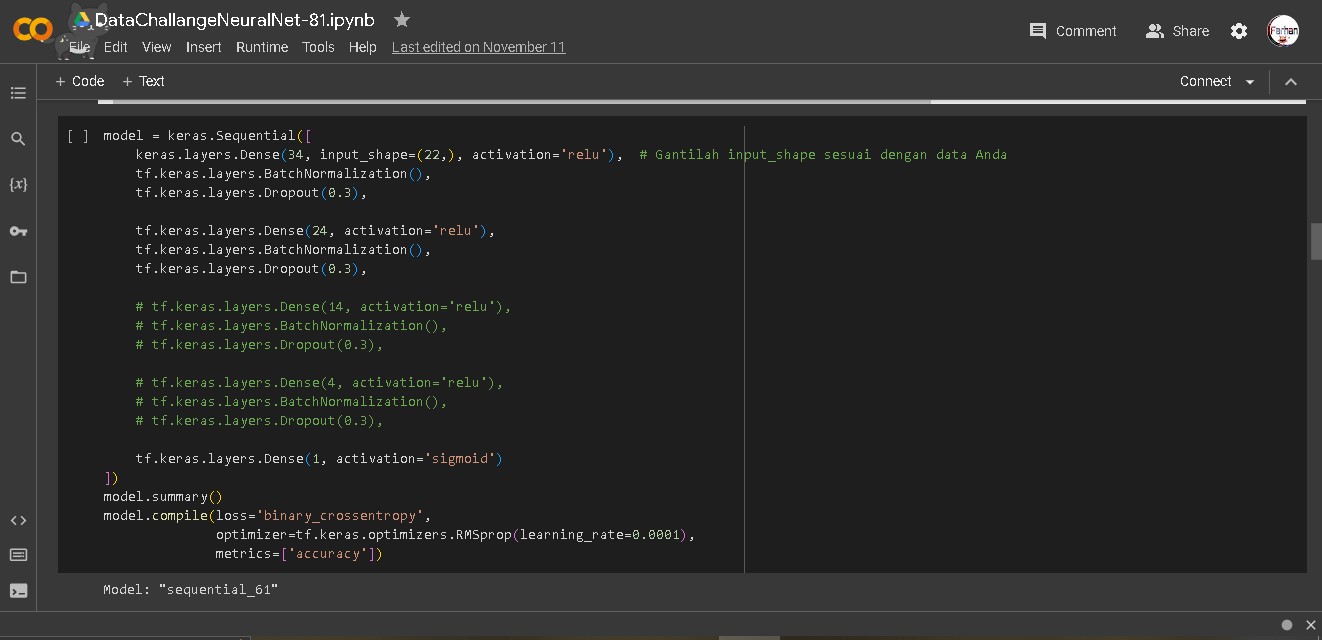Expand the Connect runtime dropdown arrow
This screenshot has width=1322, height=640.
point(1250,82)
